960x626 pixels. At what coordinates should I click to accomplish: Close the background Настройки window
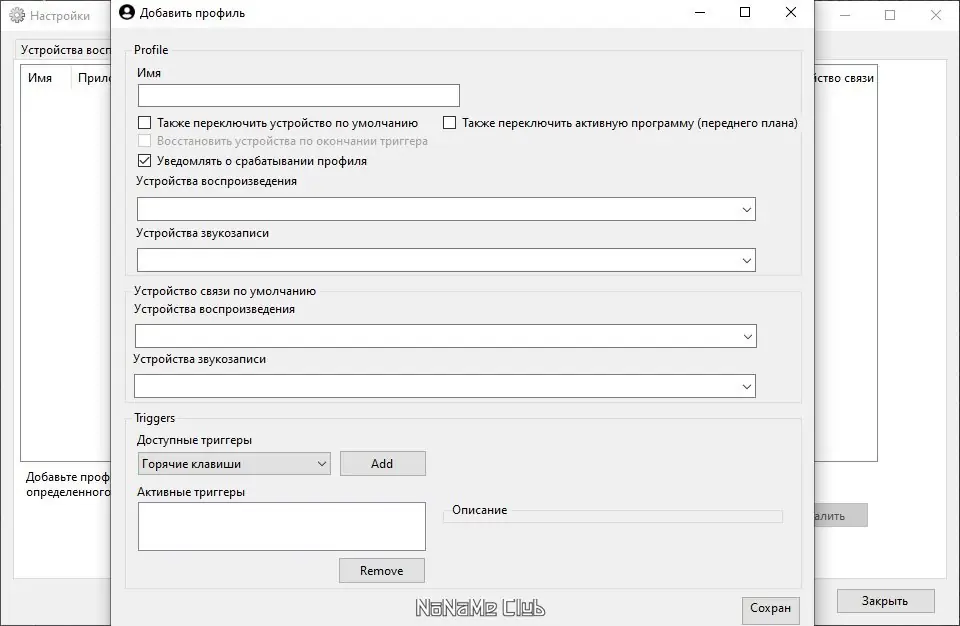pyautogui.click(x=935, y=15)
